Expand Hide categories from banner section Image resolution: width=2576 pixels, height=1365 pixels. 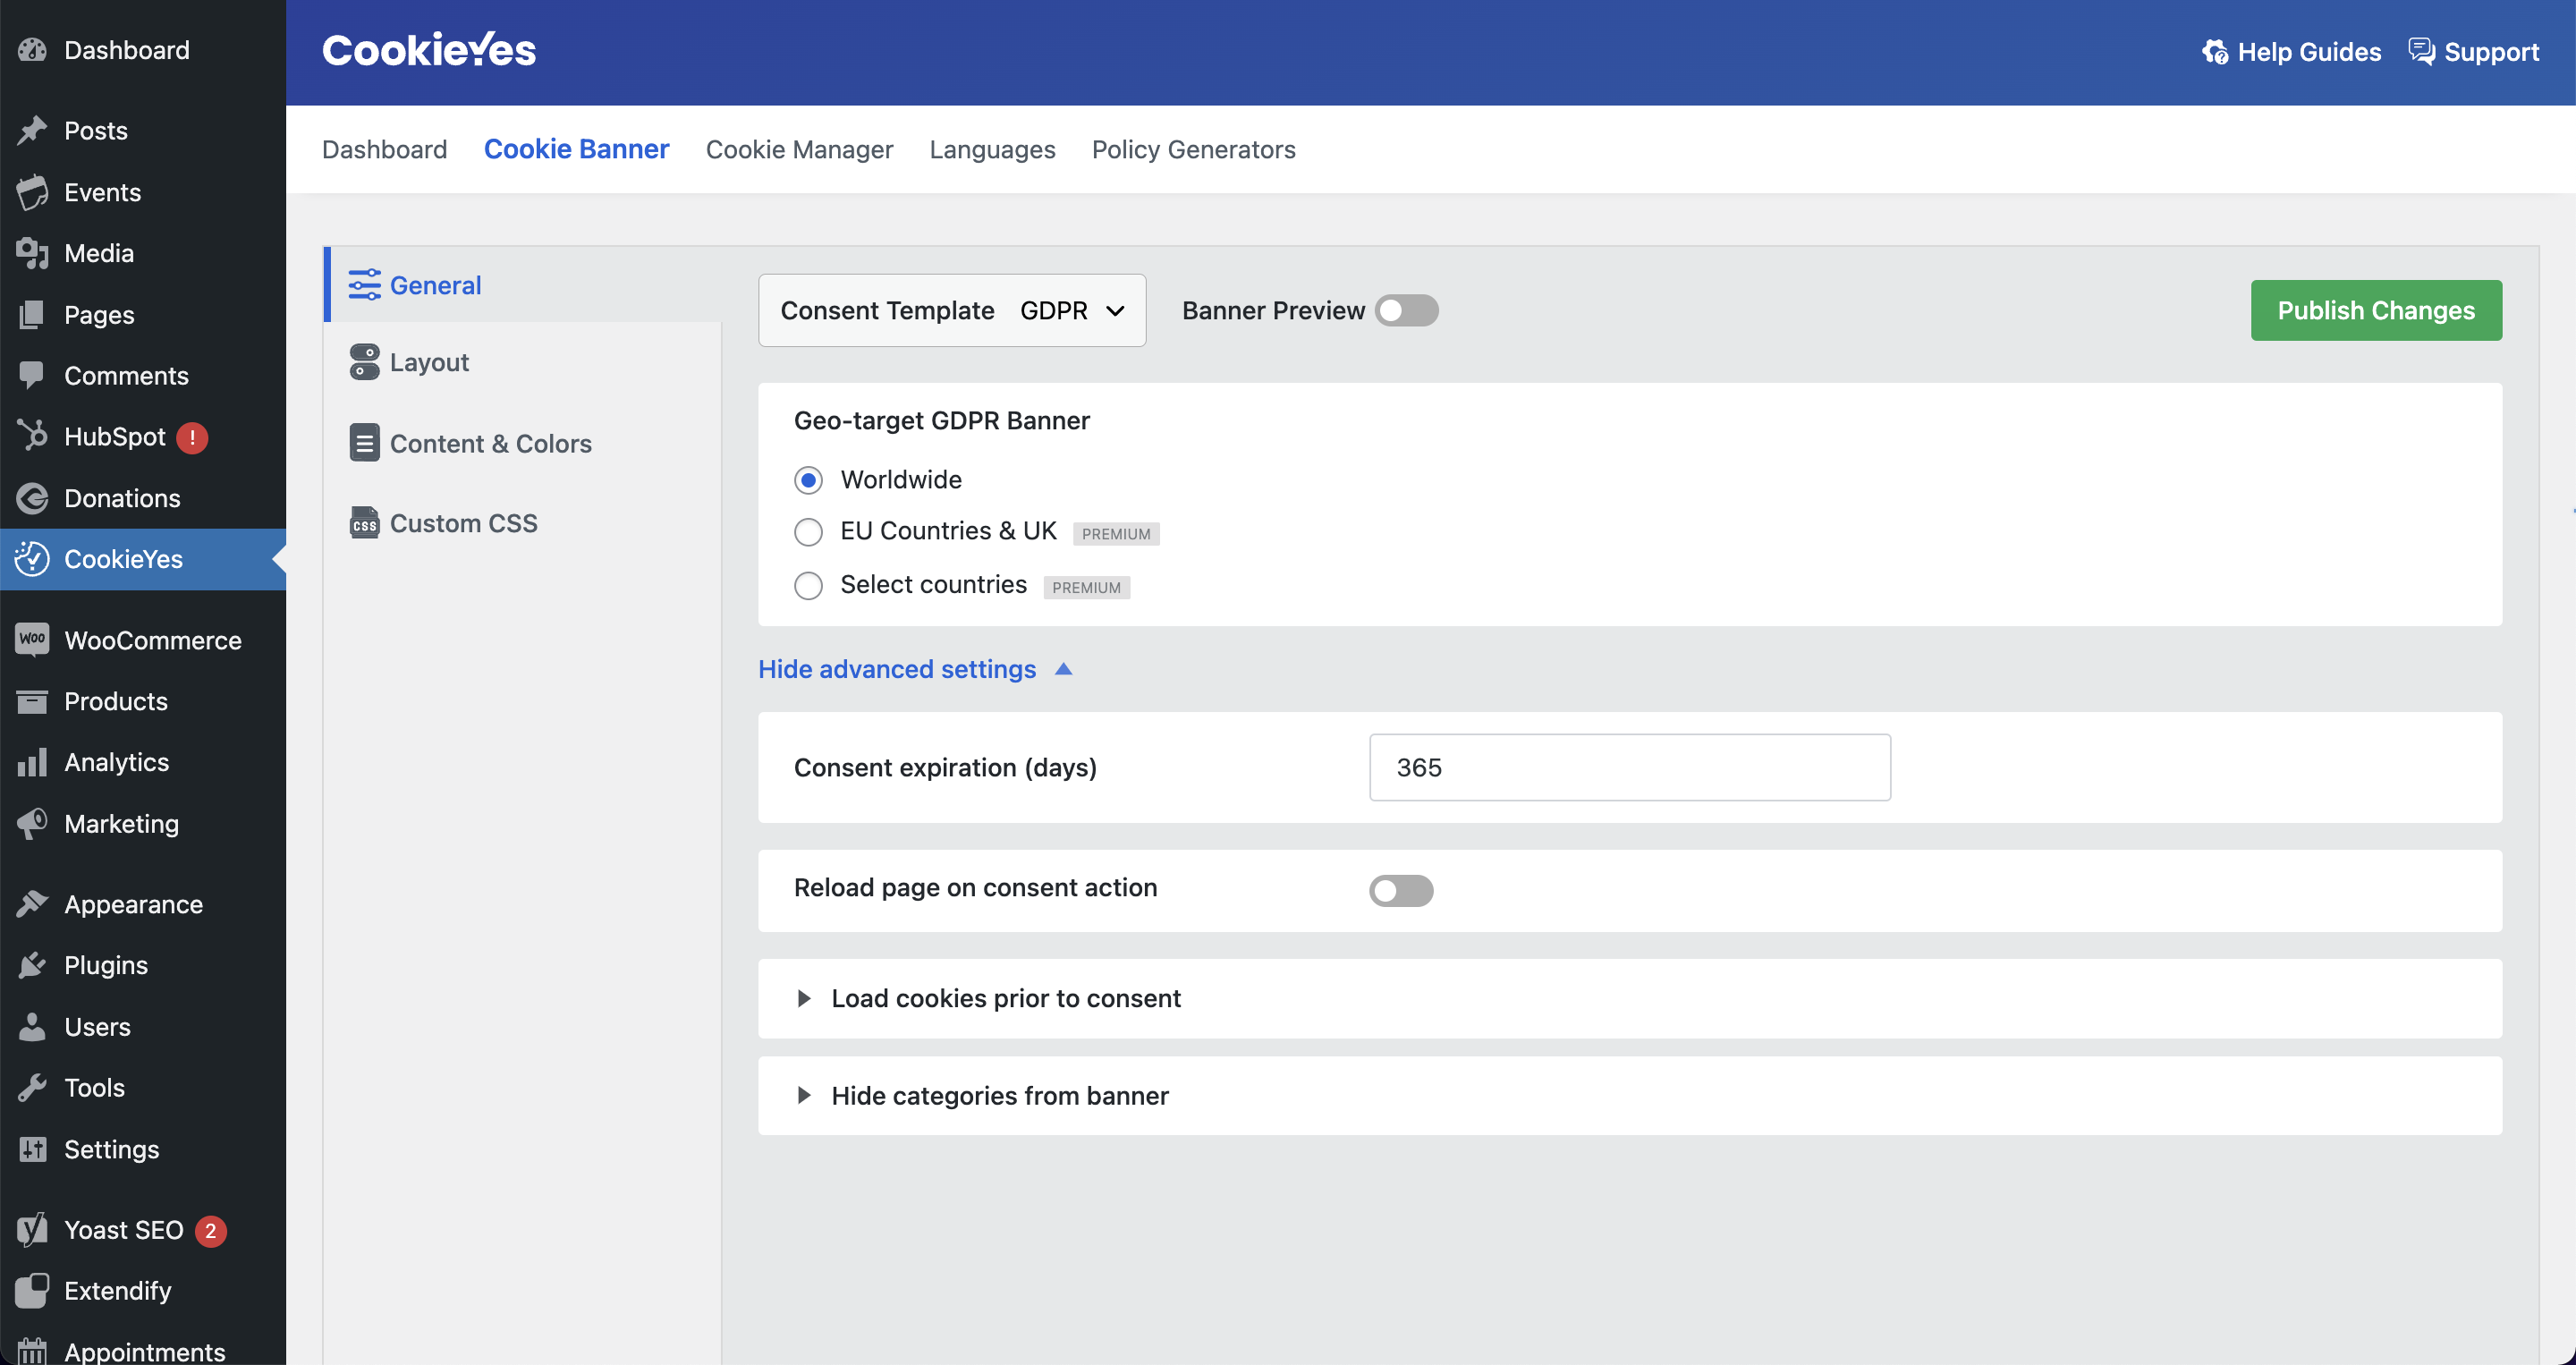(802, 1094)
